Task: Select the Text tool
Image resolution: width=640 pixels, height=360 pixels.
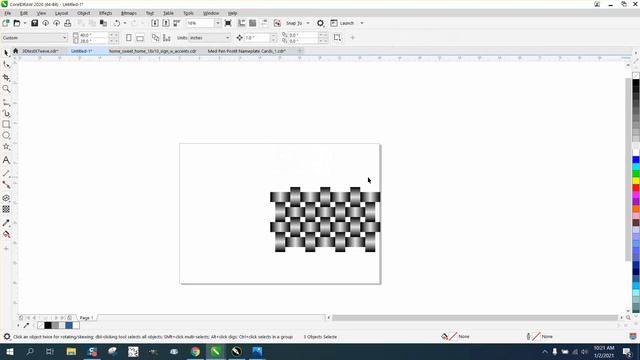Action: (x=6, y=160)
